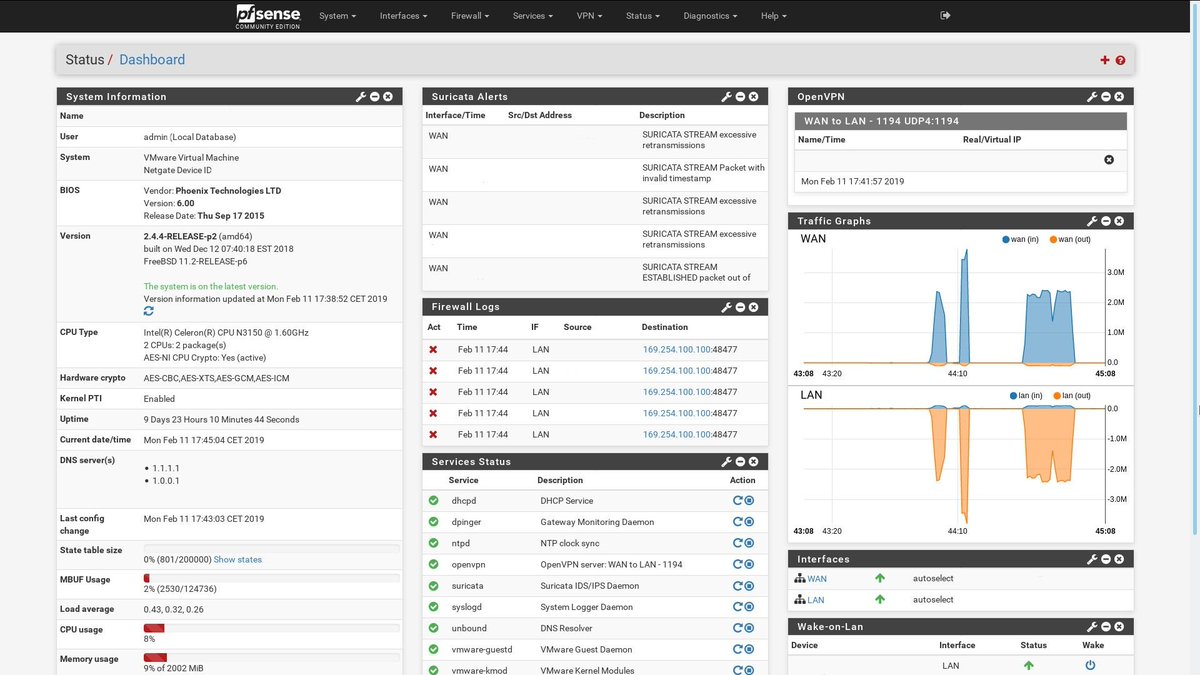Minimize the System Information widget
Image resolution: width=1200 pixels, height=675 pixels.
tap(374, 97)
